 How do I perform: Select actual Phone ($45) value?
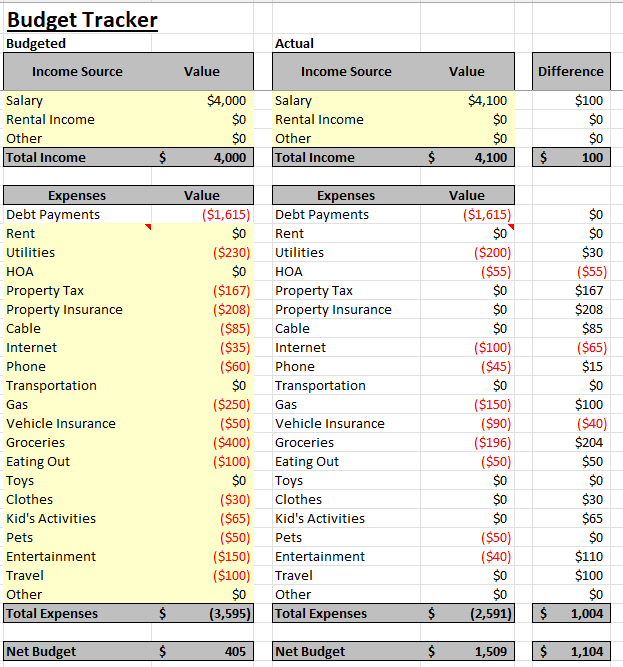click(496, 367)
